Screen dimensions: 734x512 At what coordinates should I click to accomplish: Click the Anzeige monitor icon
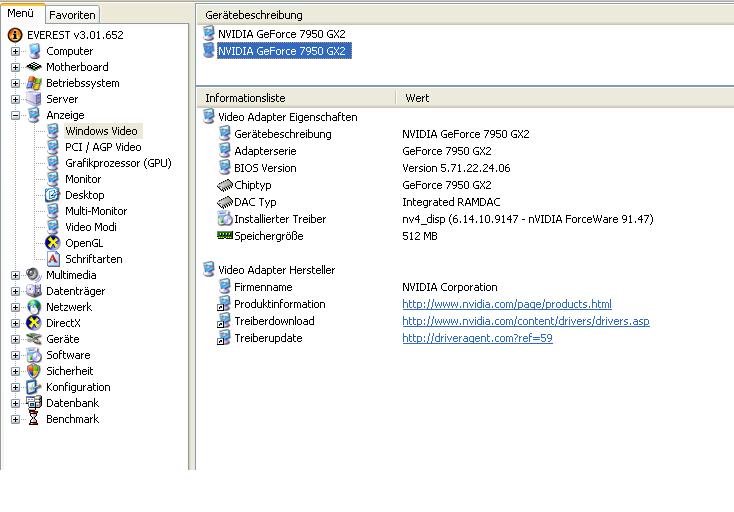[x=34, y=115]
